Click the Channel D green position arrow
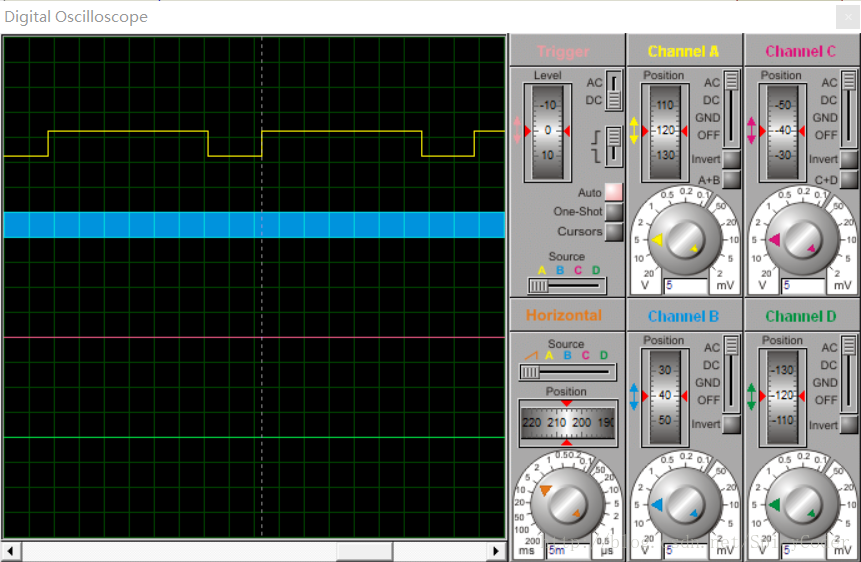The width and height of the screenshot is (861, 562). pos(751,396)
